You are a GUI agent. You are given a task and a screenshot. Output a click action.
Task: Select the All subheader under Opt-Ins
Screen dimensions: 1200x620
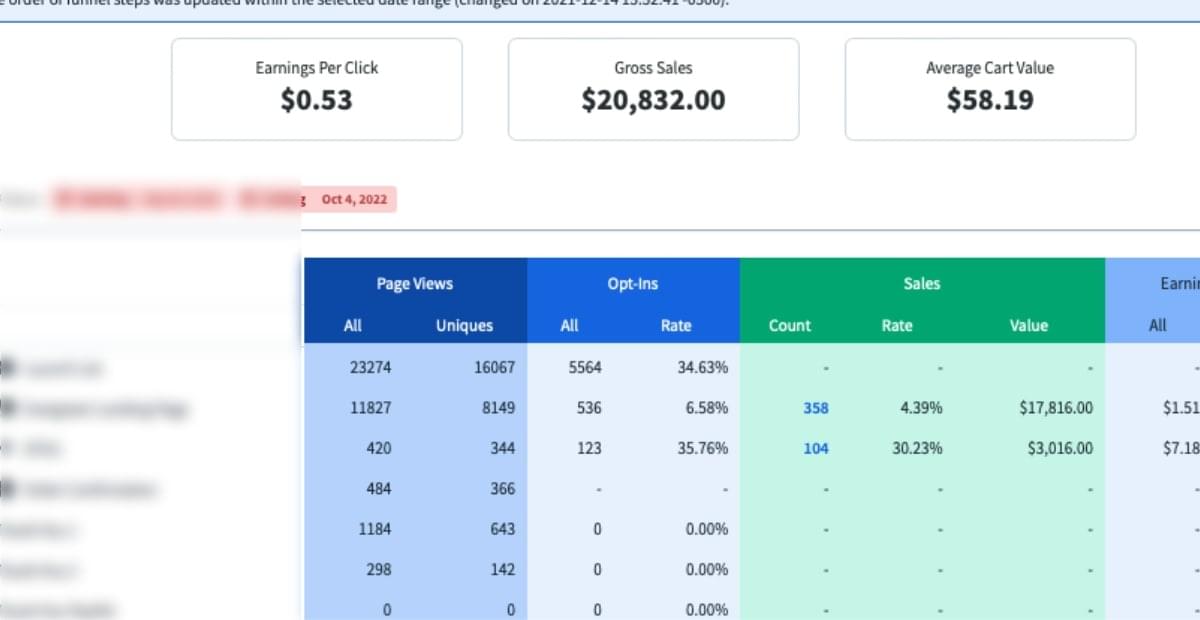coord(569,325)
